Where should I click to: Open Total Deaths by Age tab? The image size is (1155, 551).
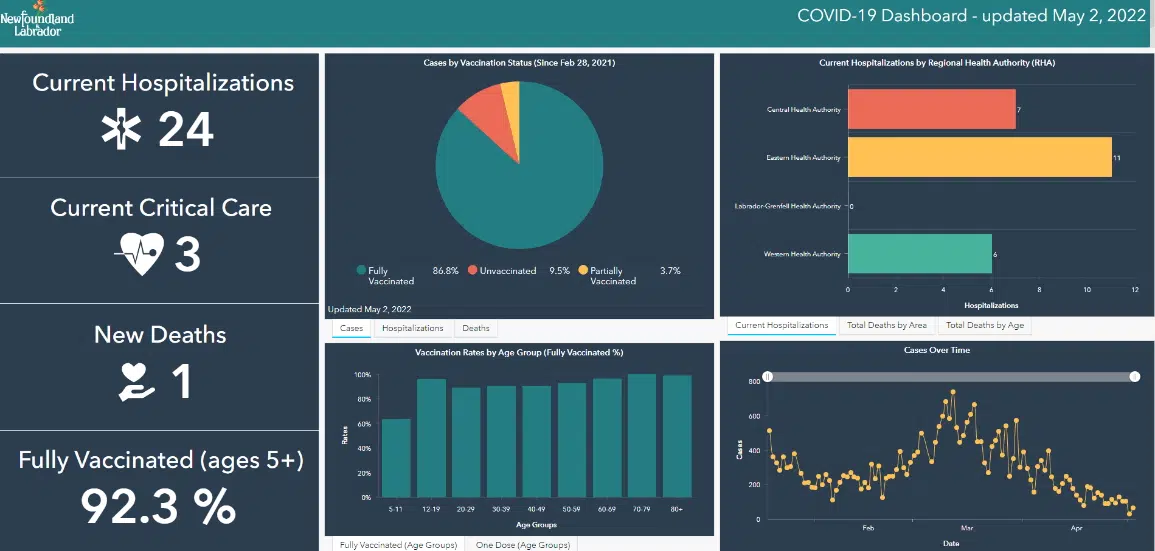984,325
